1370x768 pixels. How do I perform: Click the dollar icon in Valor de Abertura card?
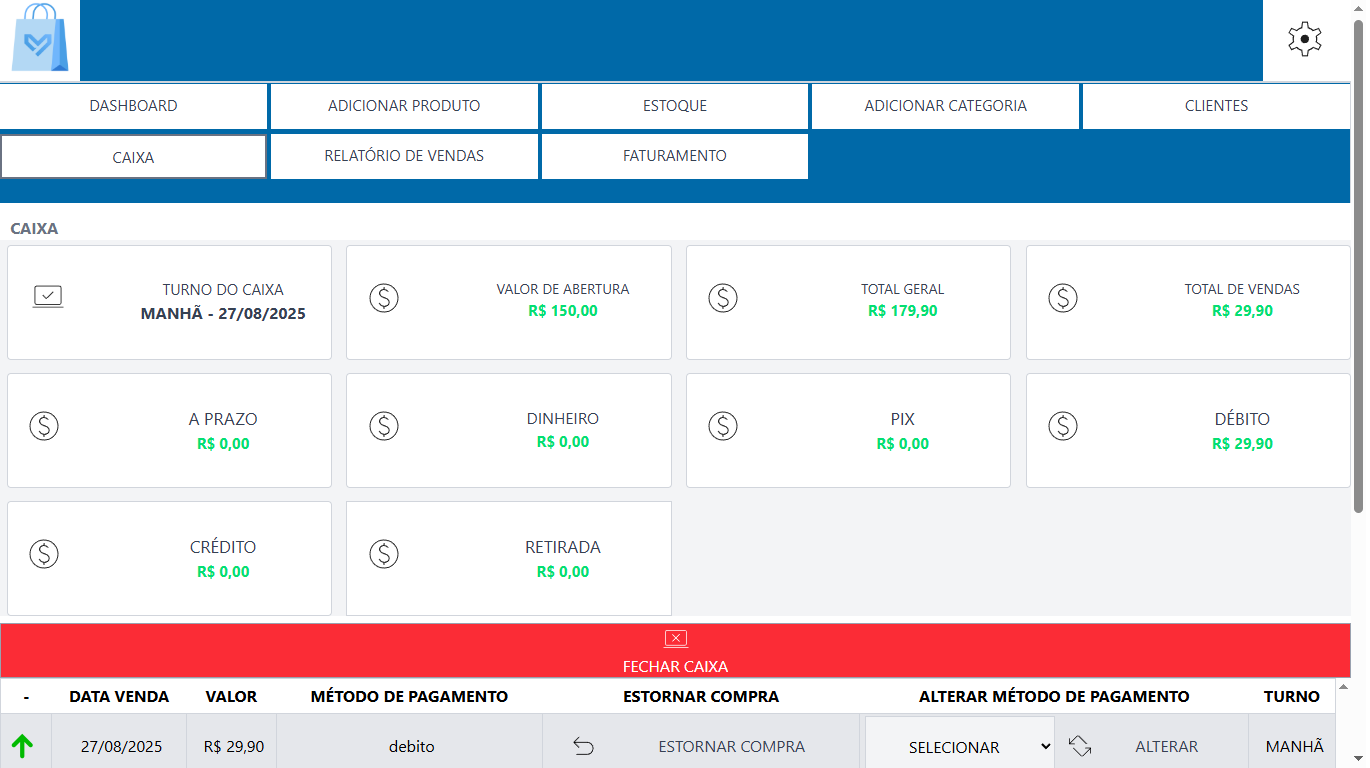384,297
